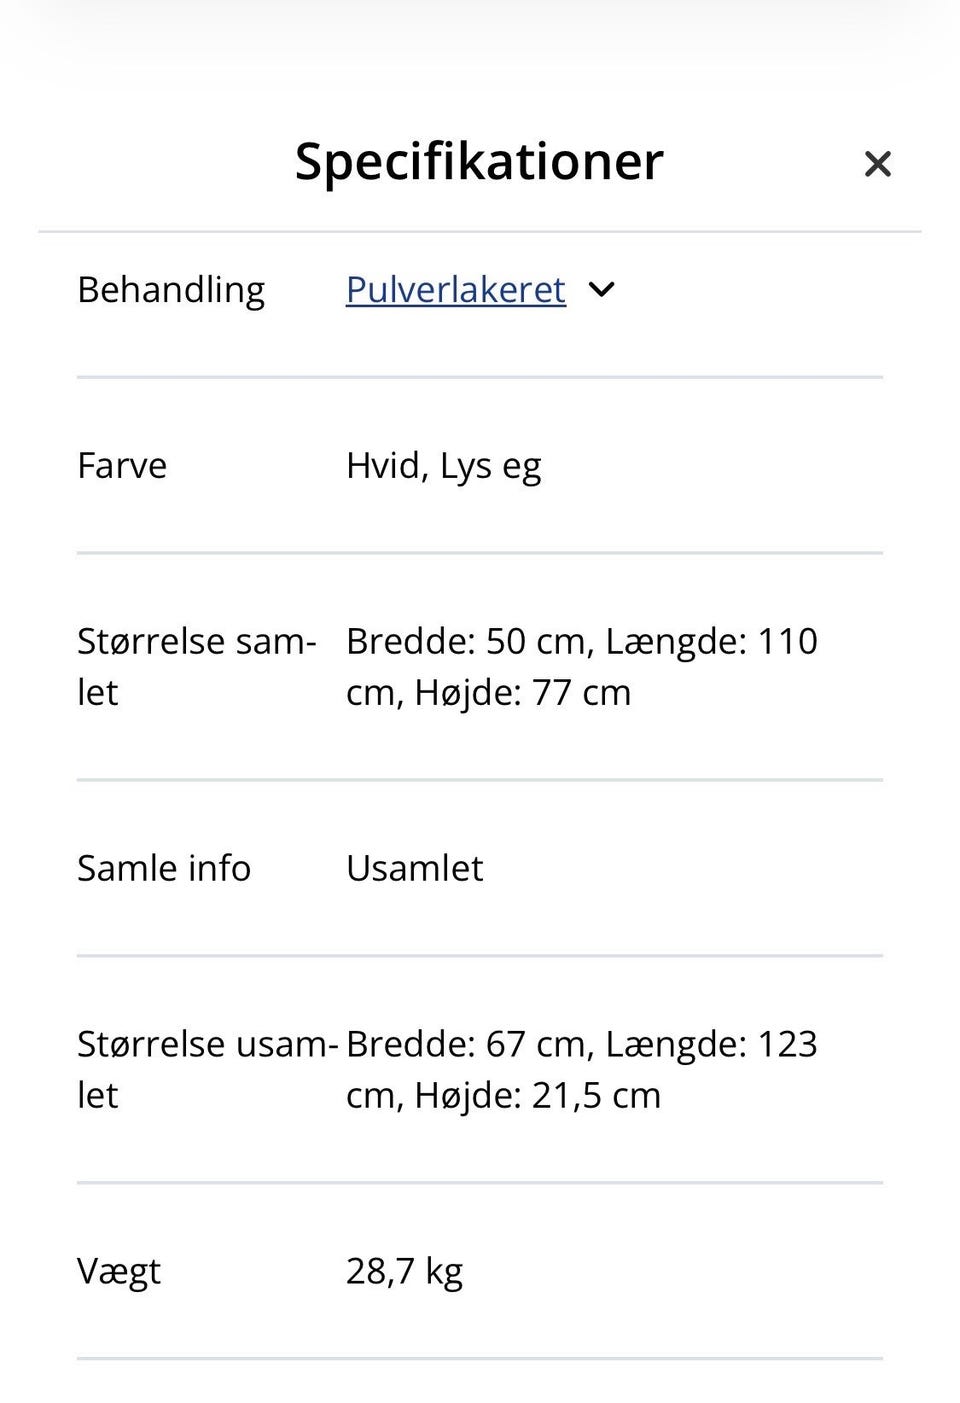Click the Vægt specification label
960x1403 pixels.
point(118,1270)
